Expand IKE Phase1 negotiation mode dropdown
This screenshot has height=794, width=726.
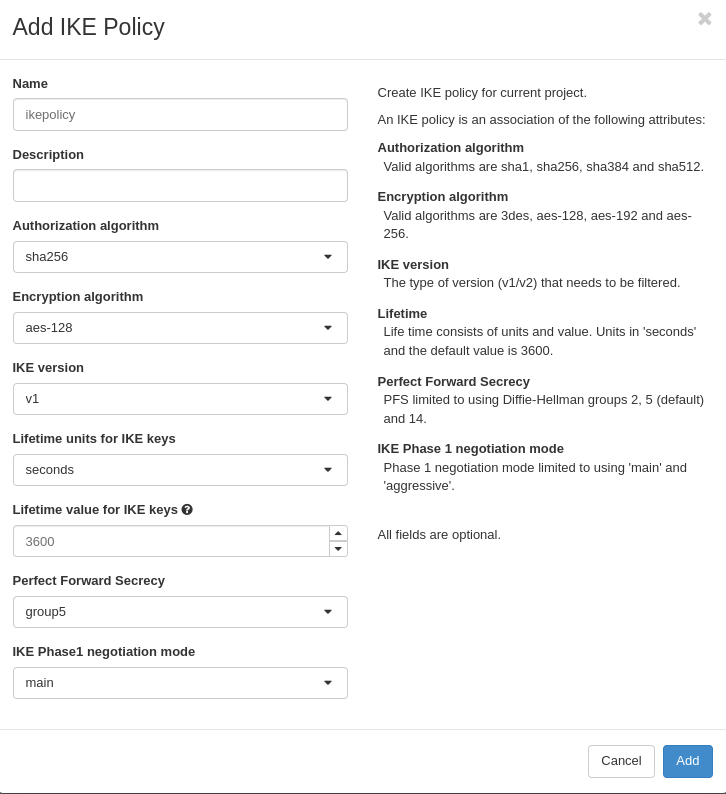(180, 683)
